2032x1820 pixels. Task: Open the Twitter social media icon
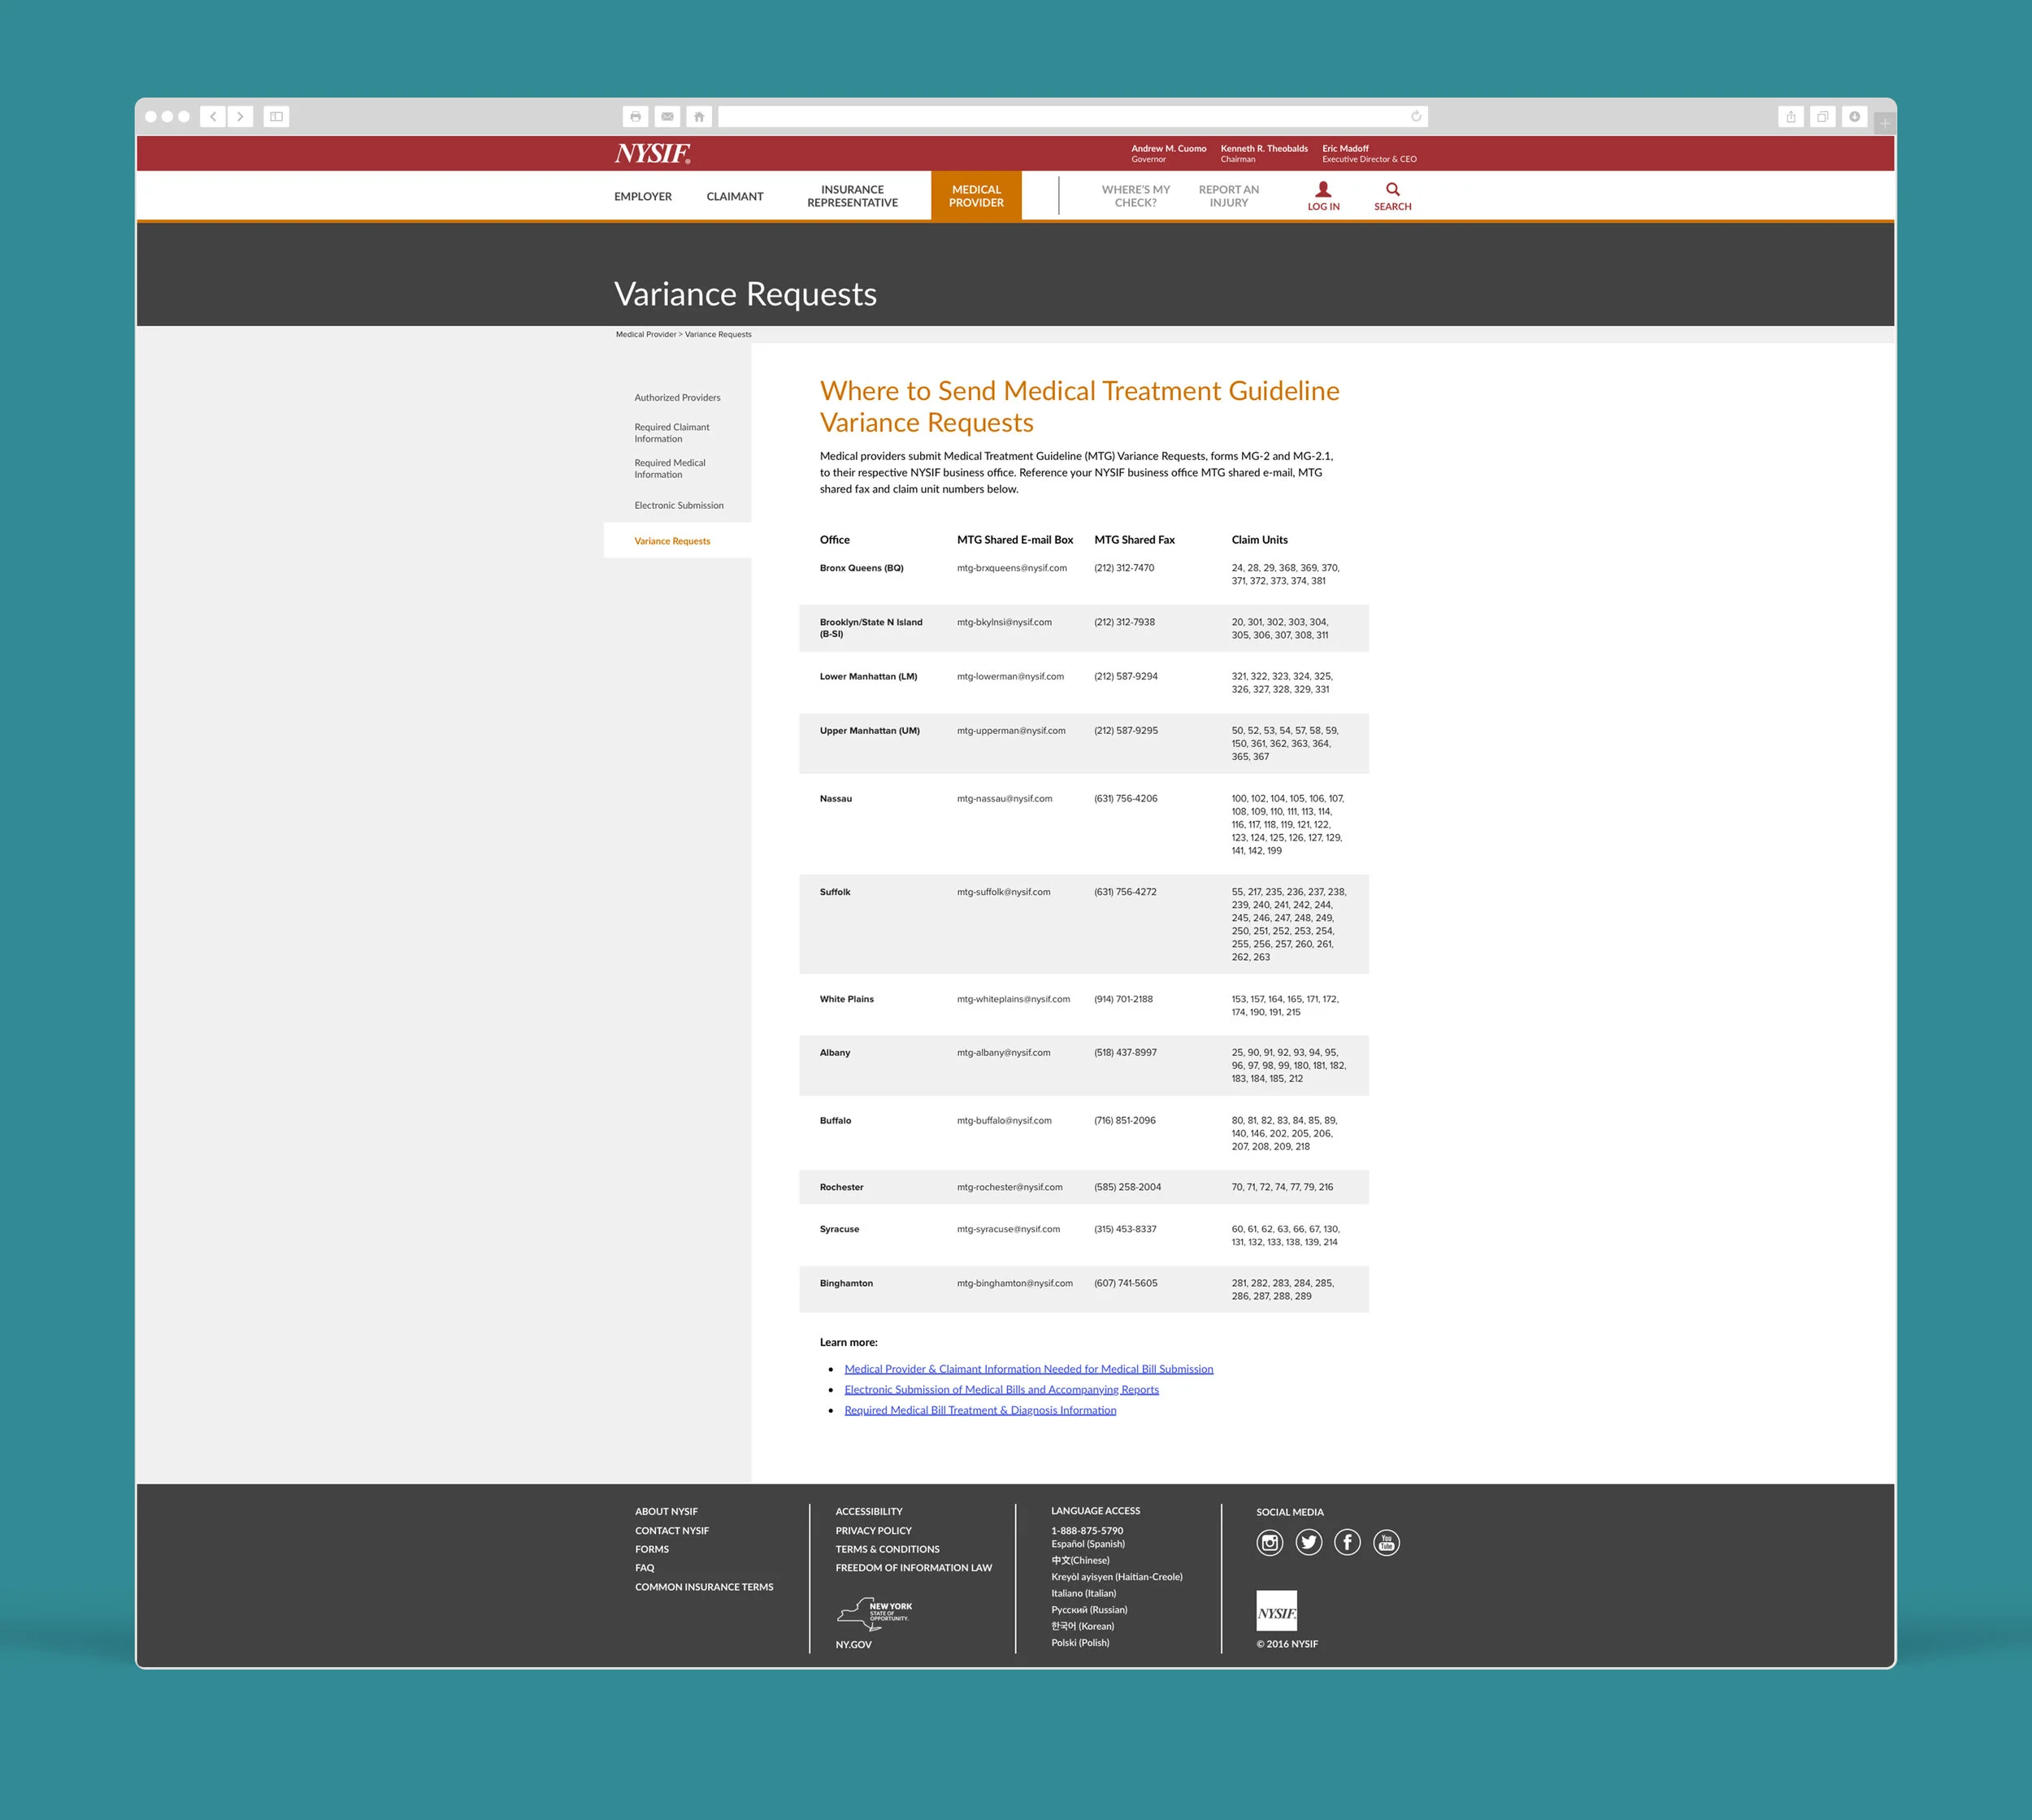pos(1309,1542)
